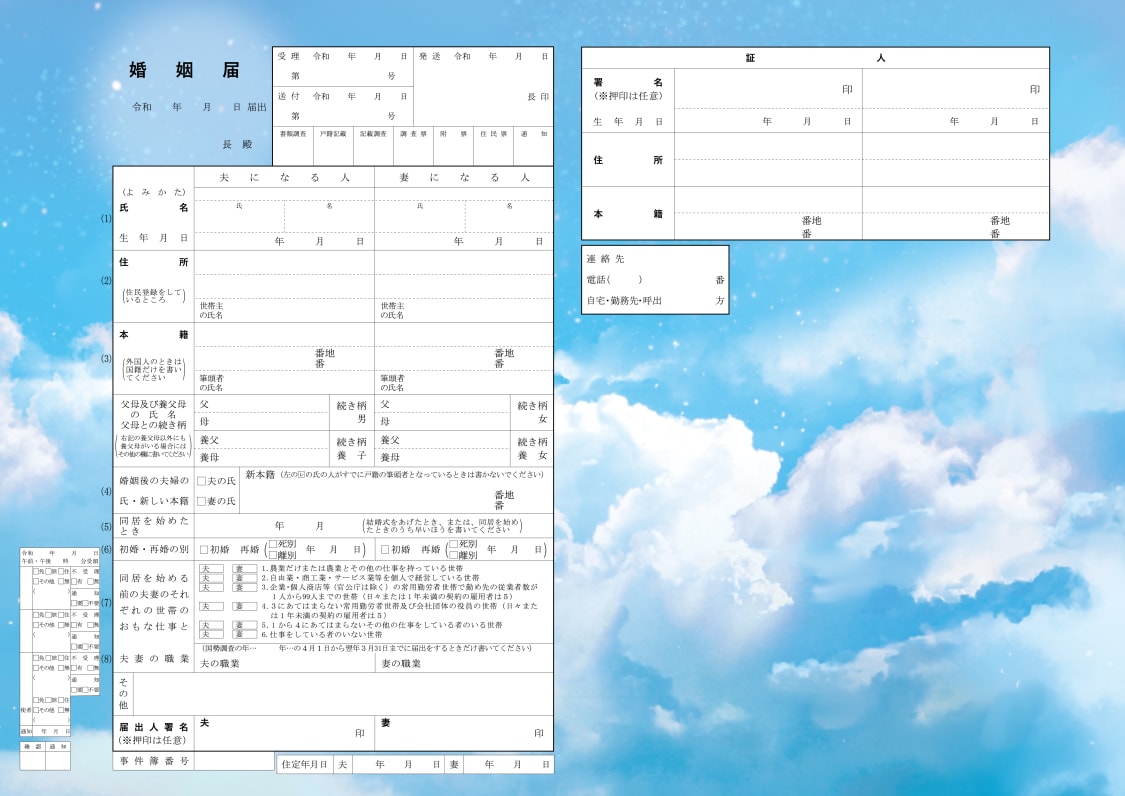Tick 離別 checkbox in wife's column

pyautogui.click(x=453, y=555)
